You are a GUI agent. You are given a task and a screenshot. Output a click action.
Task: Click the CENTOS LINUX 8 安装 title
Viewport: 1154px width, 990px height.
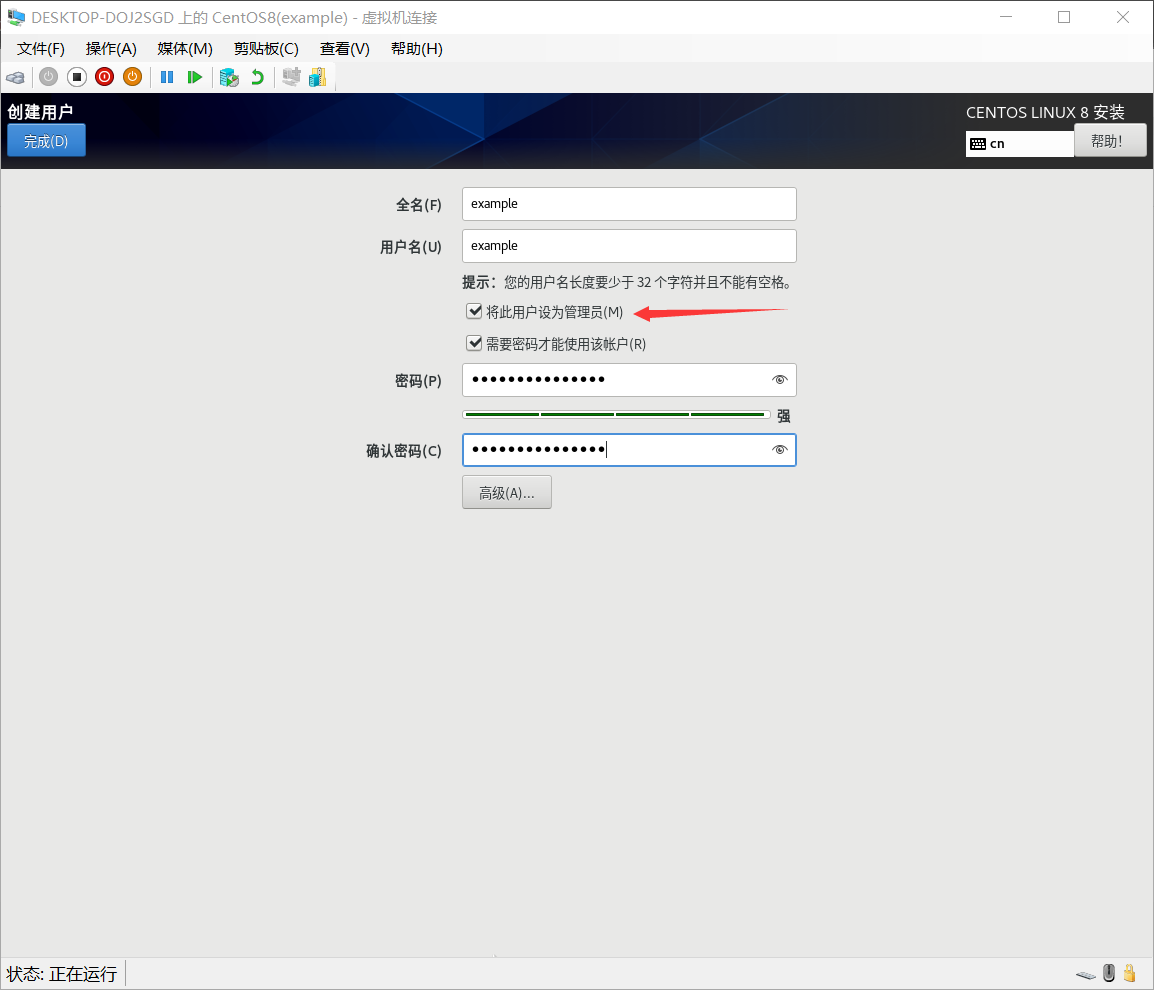pos(1045,112)
